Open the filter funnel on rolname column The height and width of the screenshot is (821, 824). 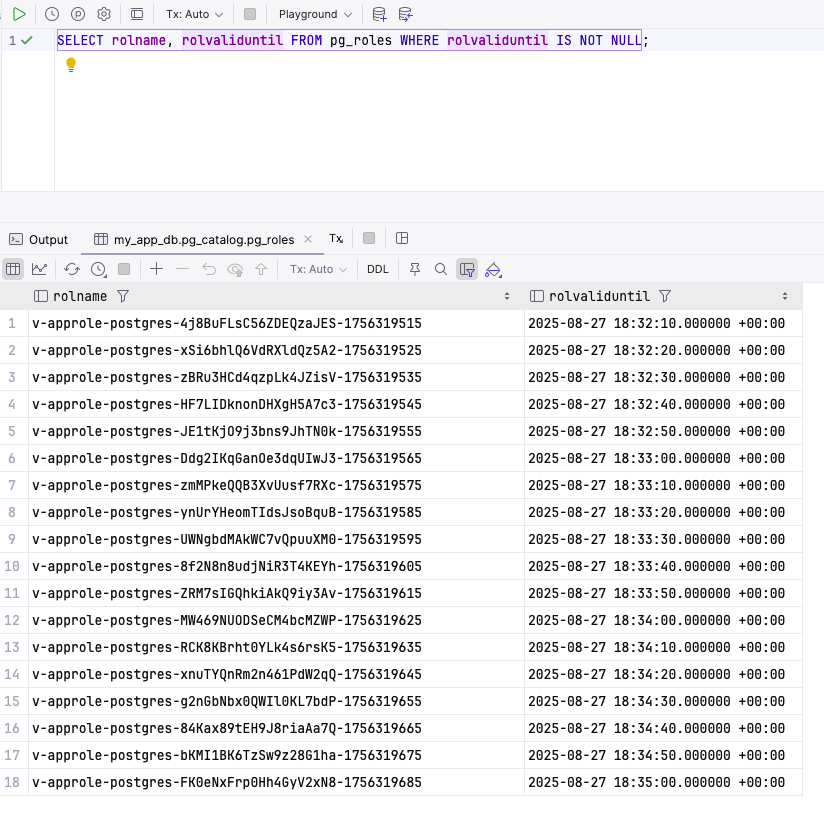point(122,296)
